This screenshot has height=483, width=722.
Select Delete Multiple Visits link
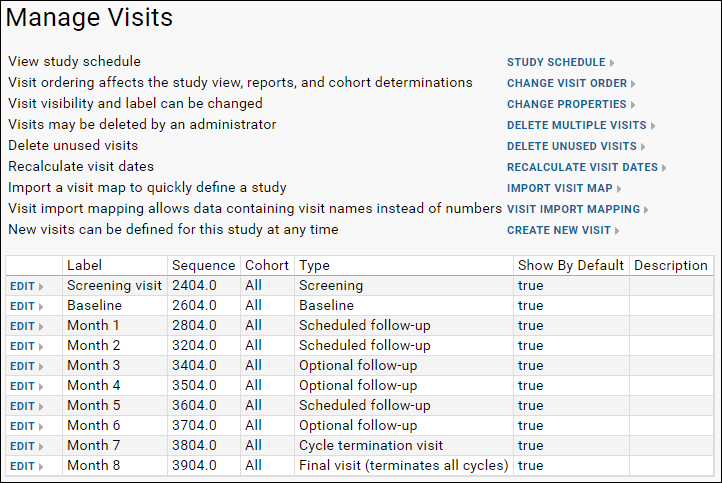581,125
